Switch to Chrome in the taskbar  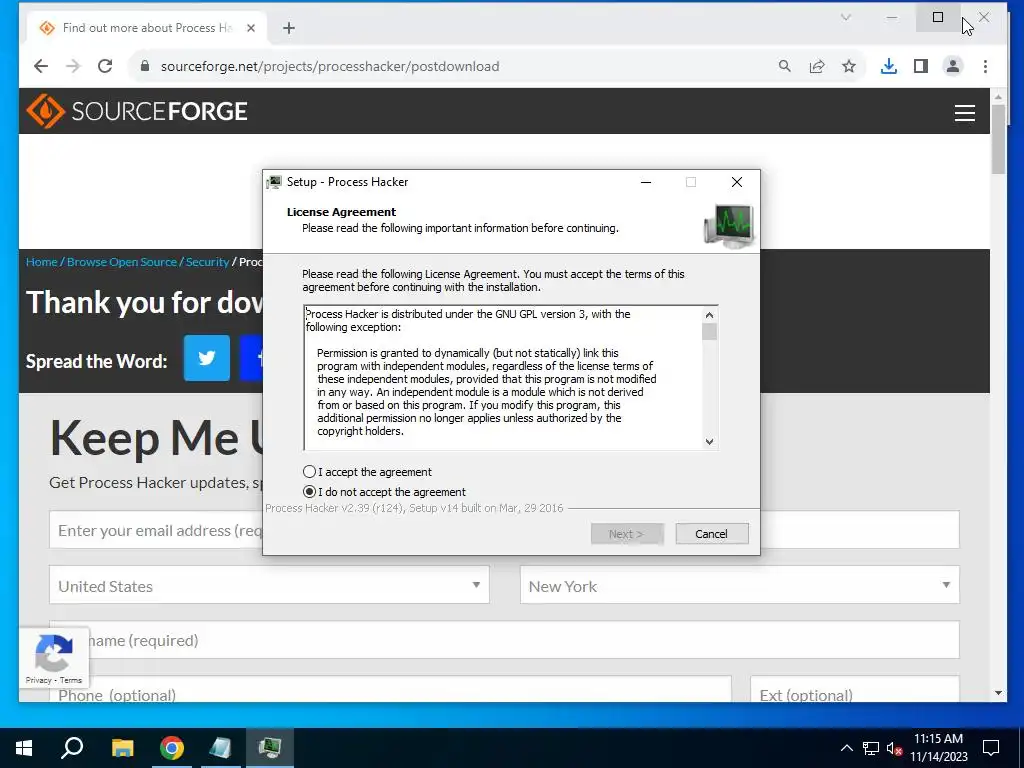pyautogui.click(x=172, y=748)
